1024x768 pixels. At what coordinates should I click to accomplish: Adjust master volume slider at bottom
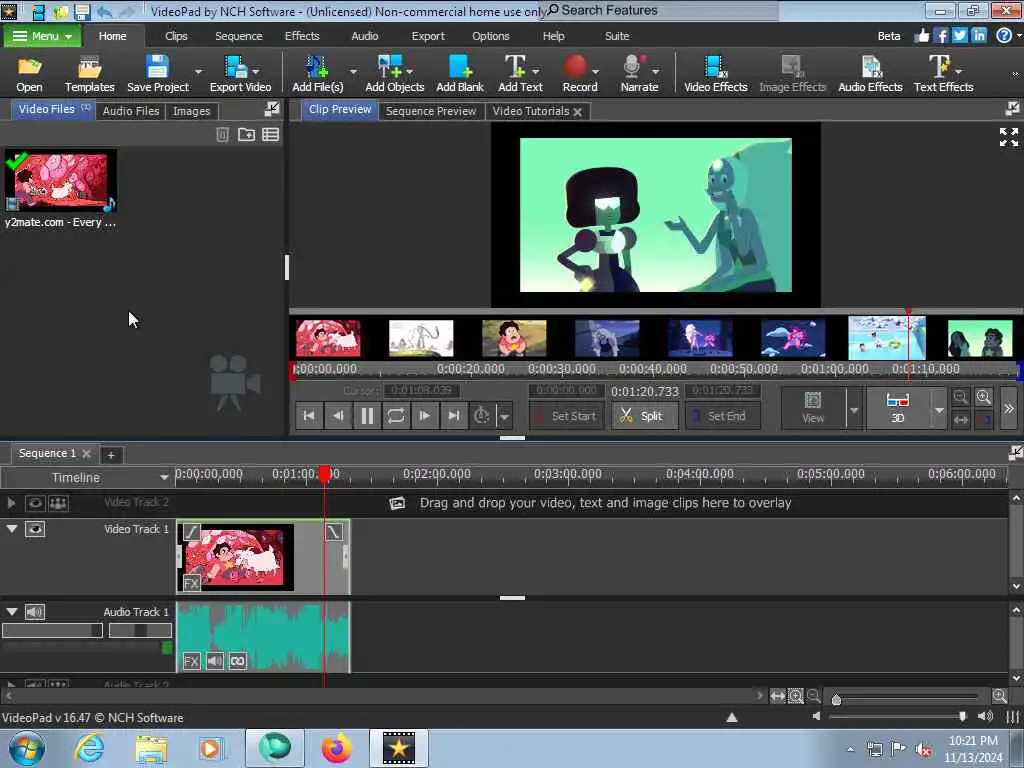point(898,716)
